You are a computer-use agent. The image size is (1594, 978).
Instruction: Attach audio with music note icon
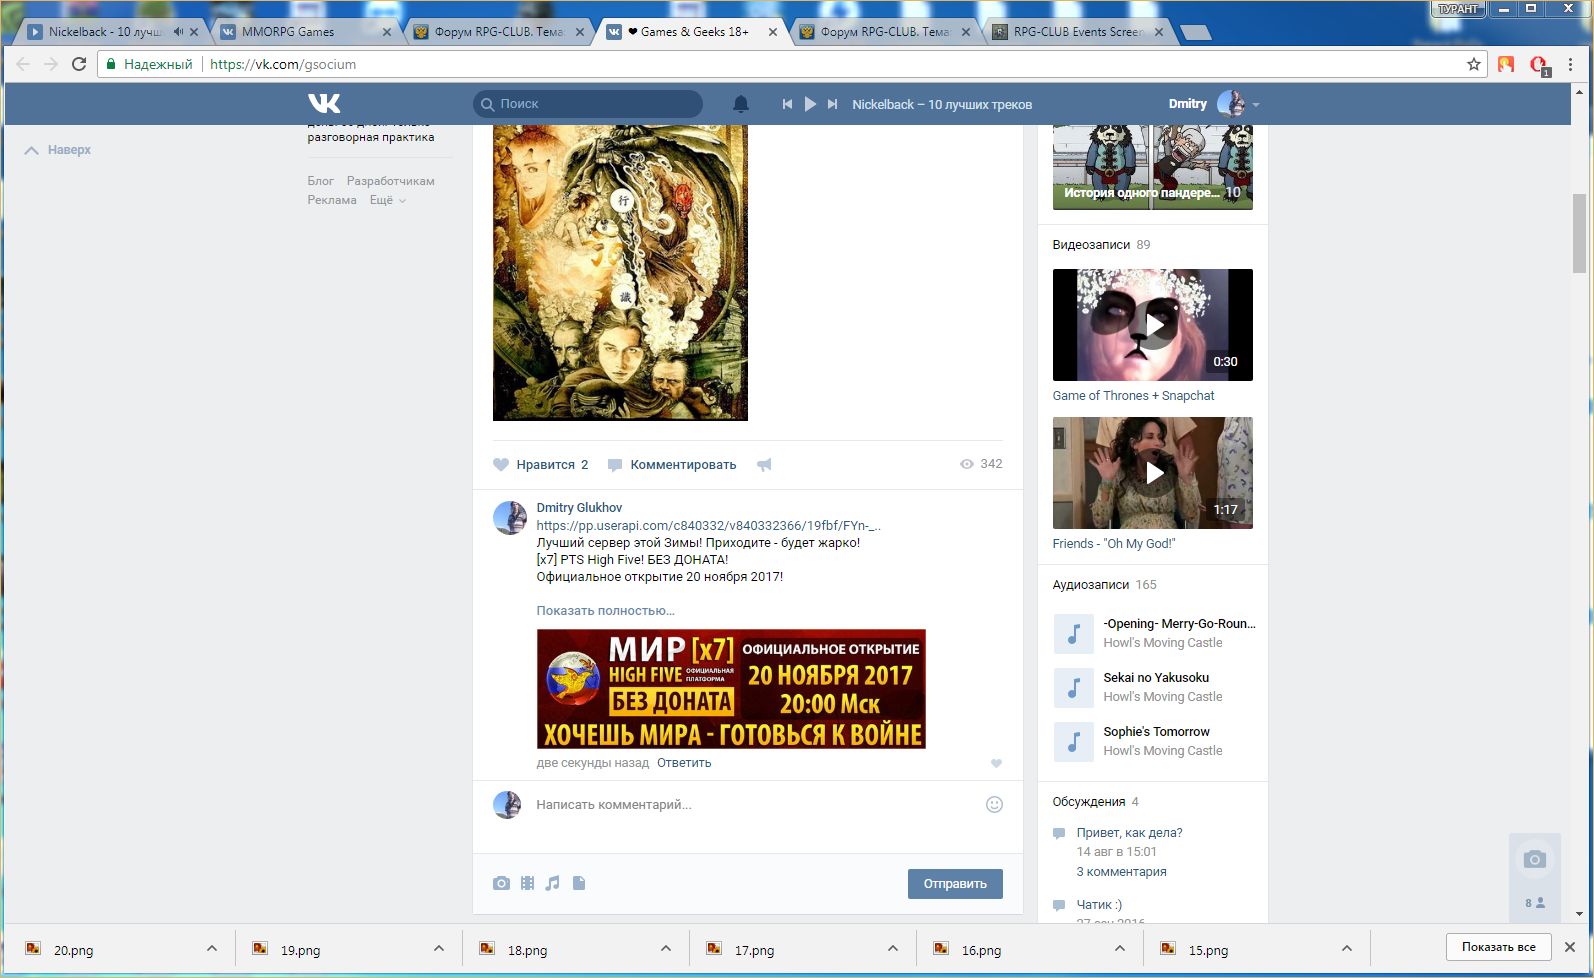tap(553, 883)
